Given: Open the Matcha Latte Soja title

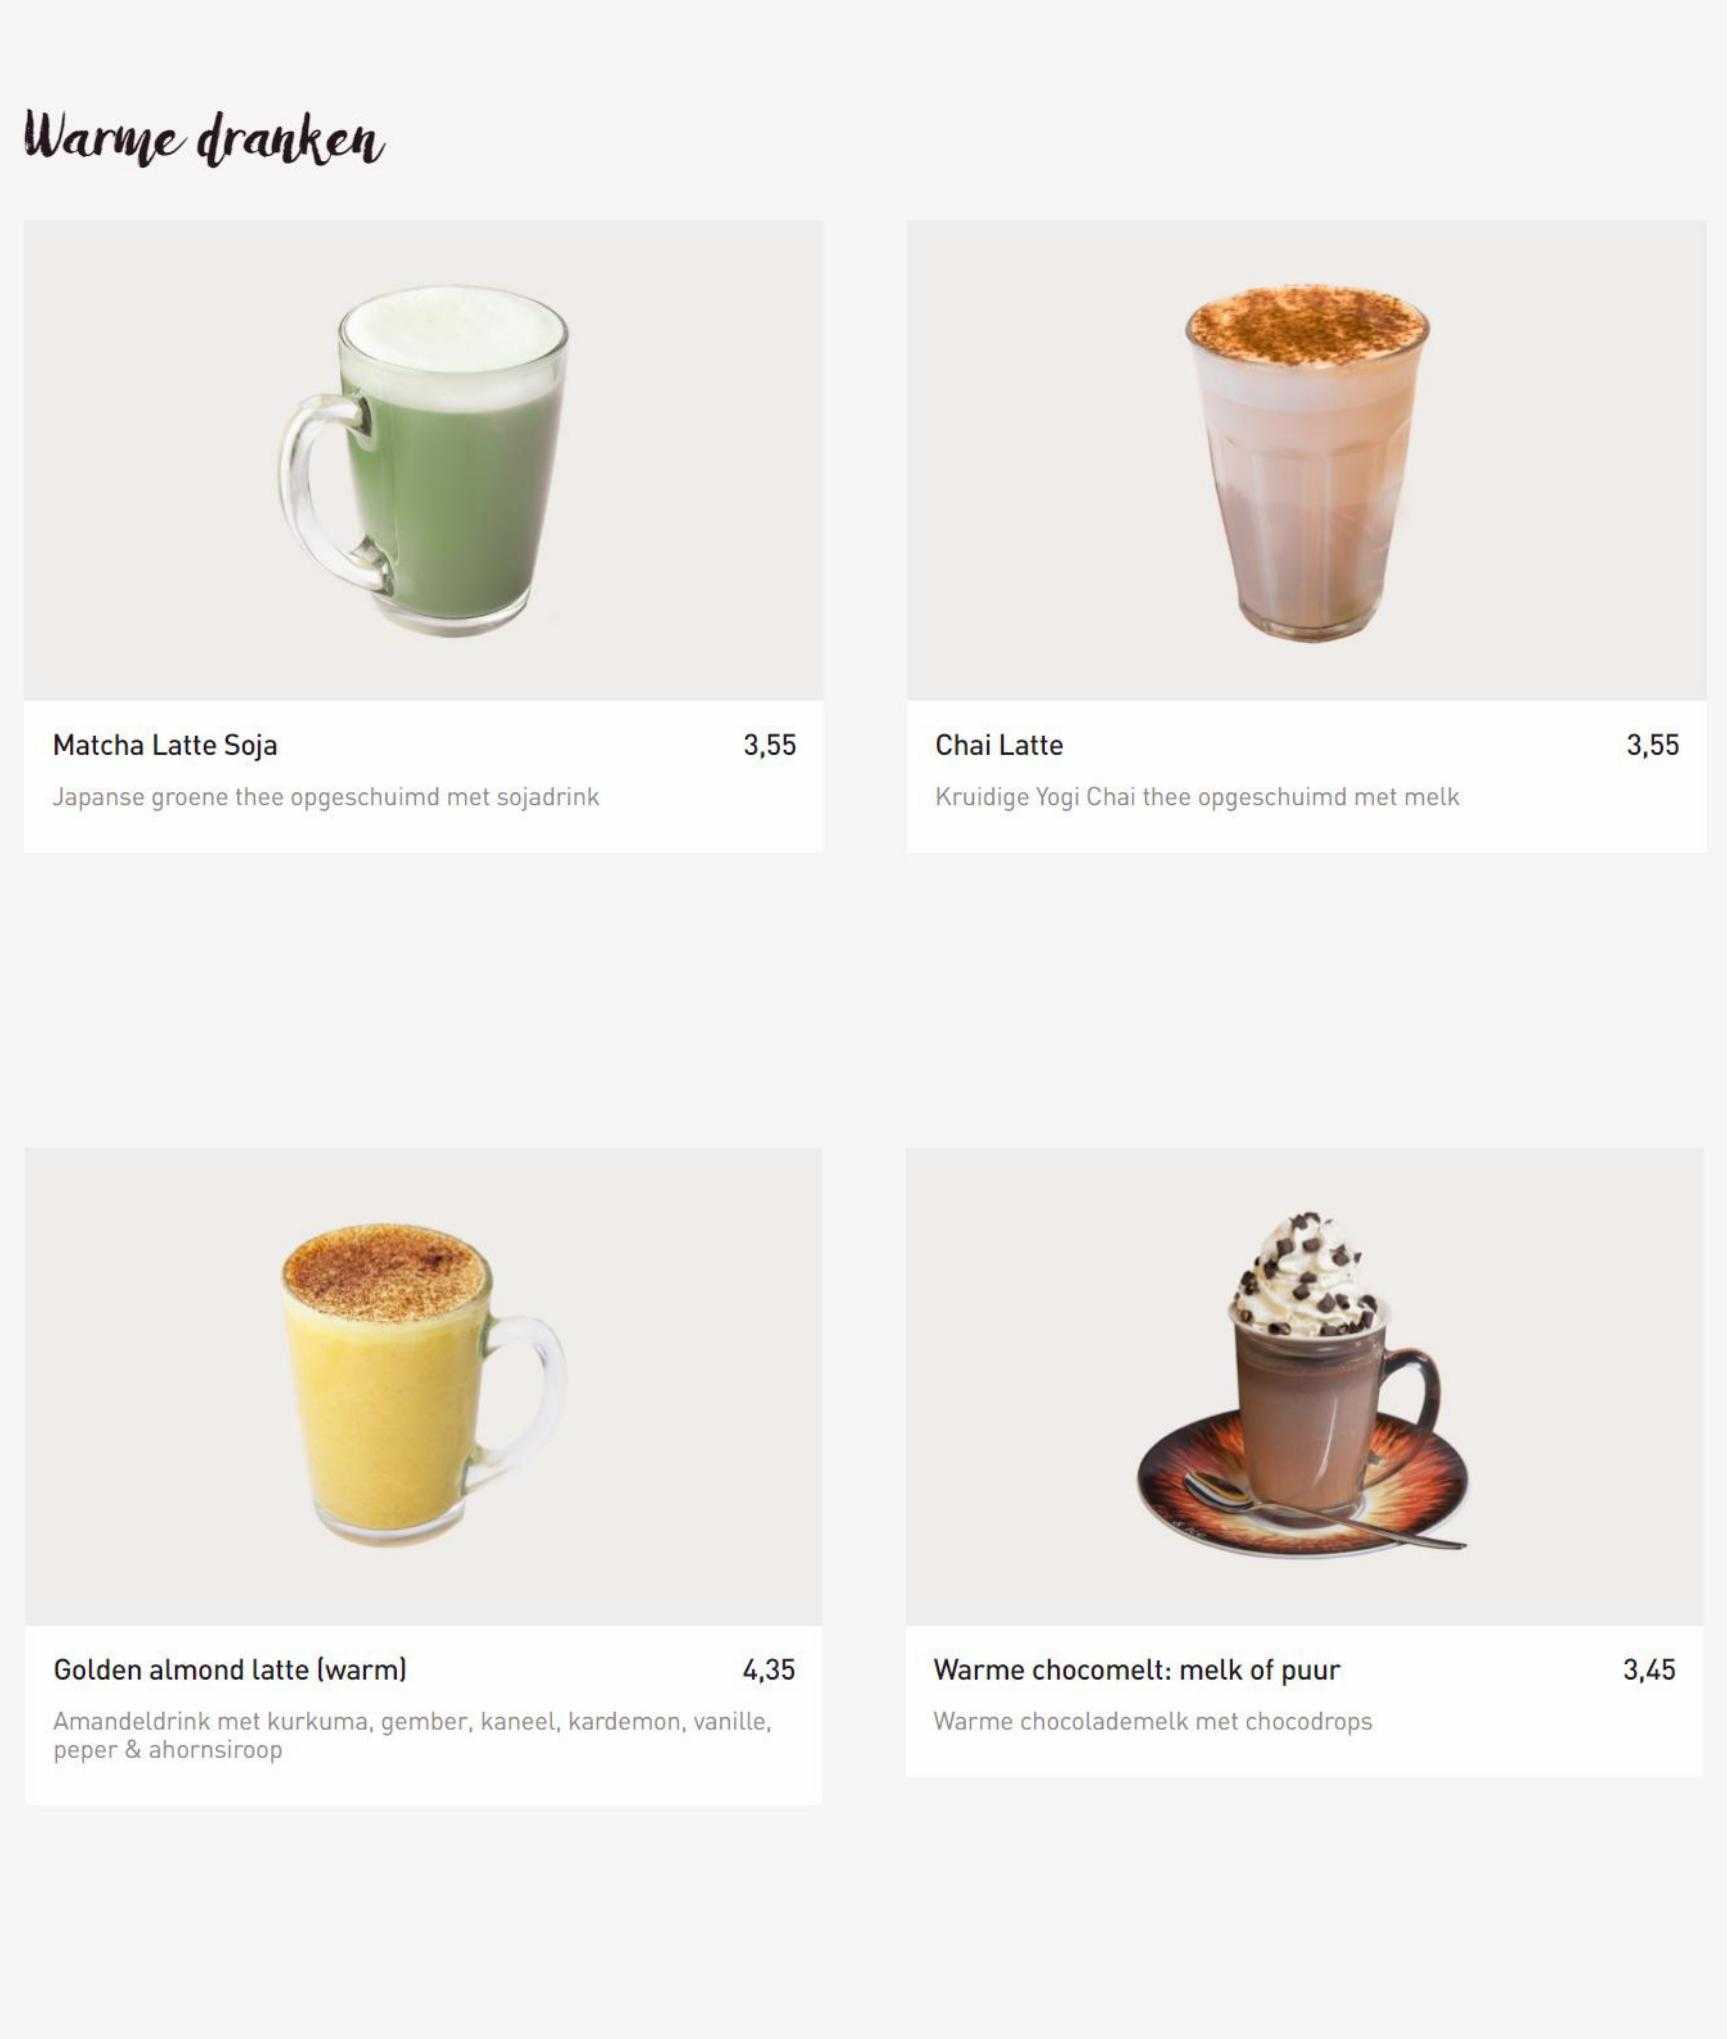Looking at the screenshot, I should click(165, 745).
